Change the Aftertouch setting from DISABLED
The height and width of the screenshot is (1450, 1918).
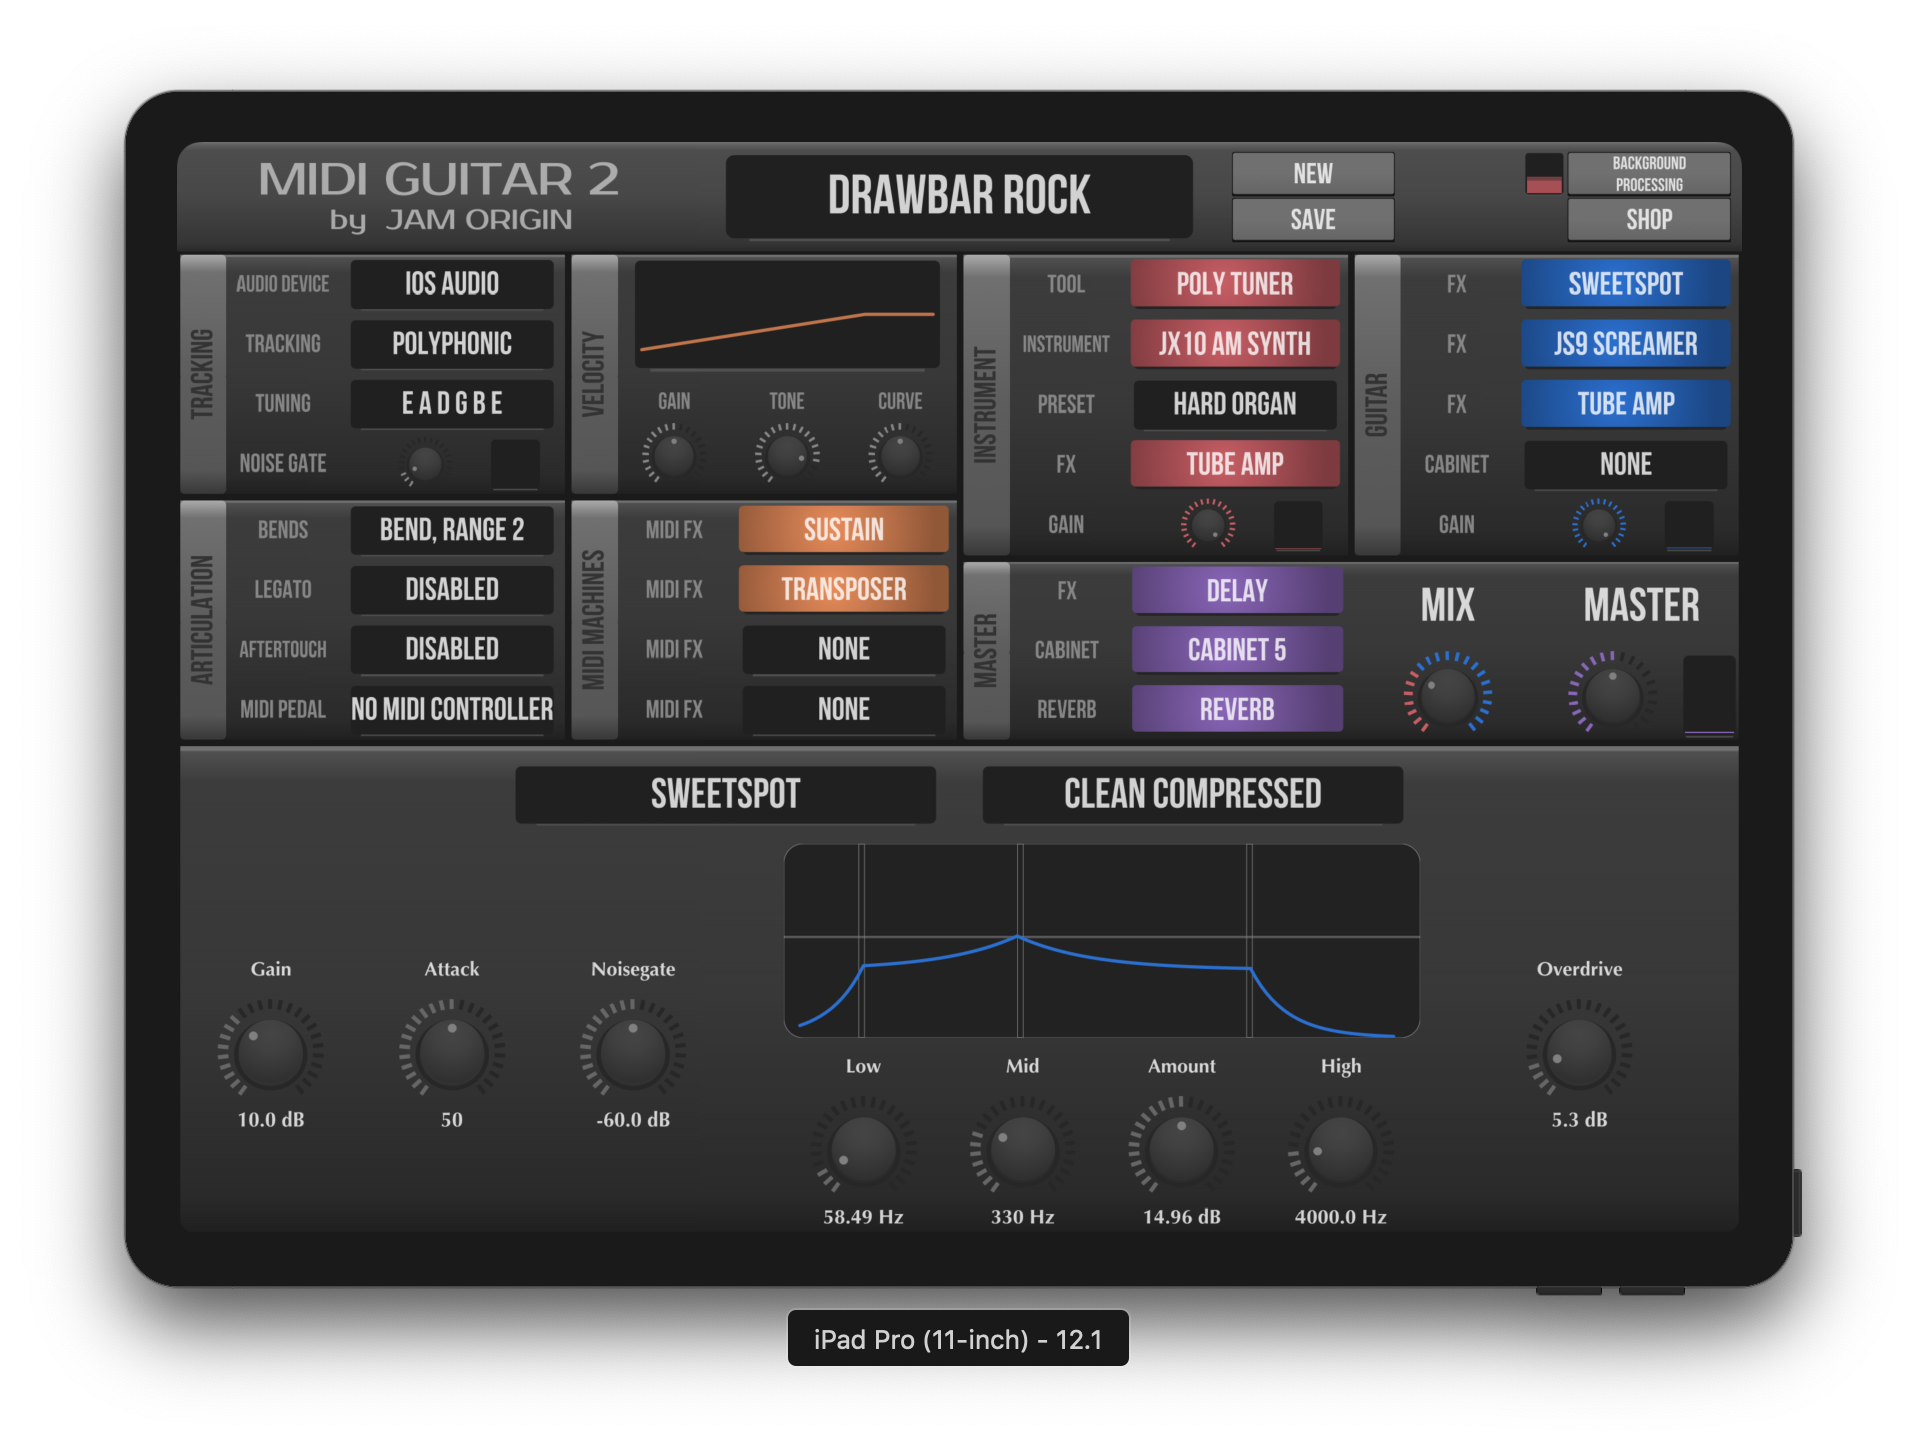coord(452,650)
